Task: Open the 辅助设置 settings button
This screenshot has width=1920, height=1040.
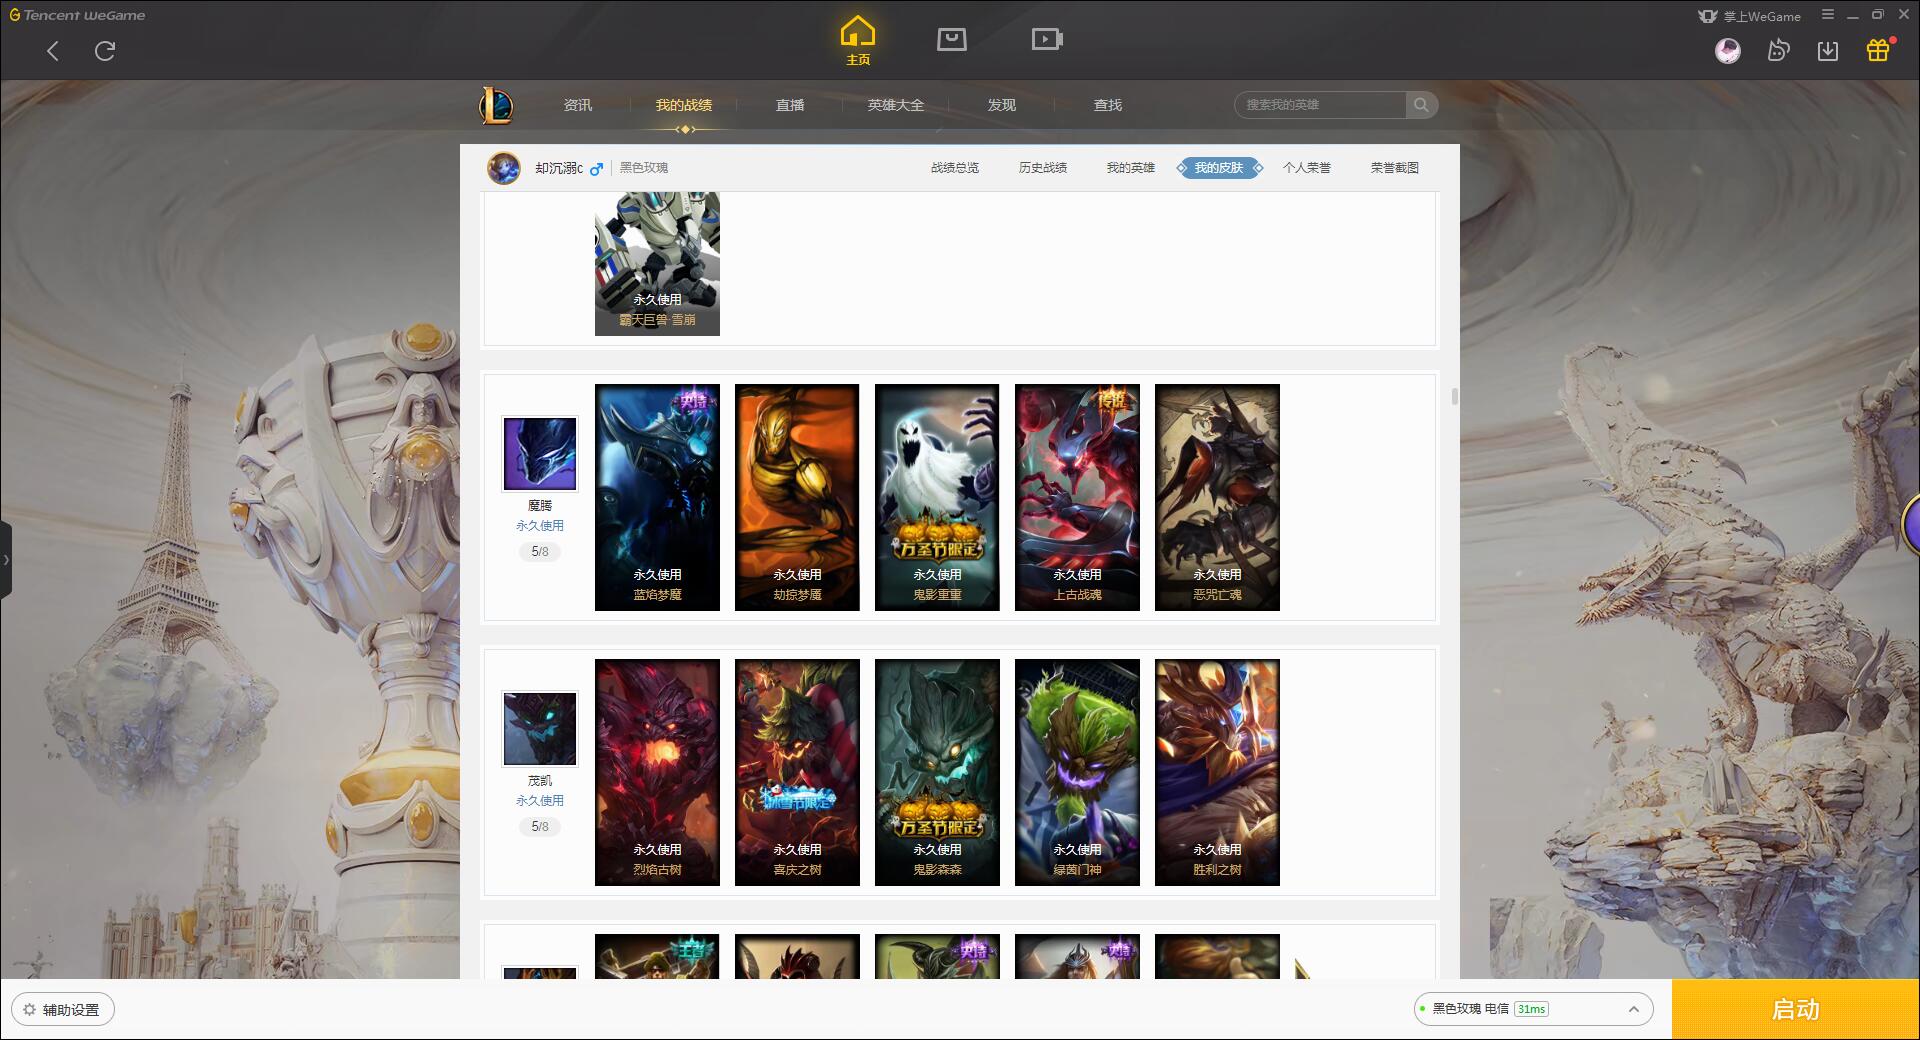Action: (63, 1010)
